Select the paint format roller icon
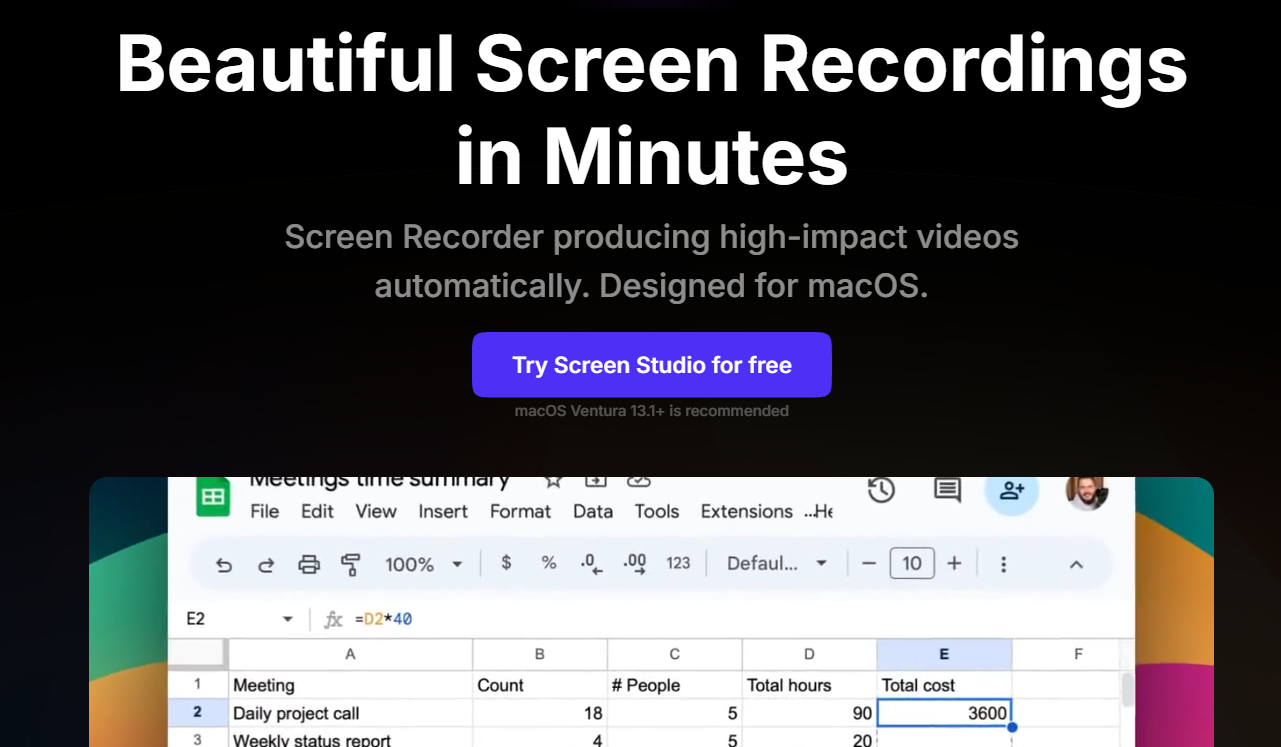This screenshot has width=1281, height=747. point(351,564)
